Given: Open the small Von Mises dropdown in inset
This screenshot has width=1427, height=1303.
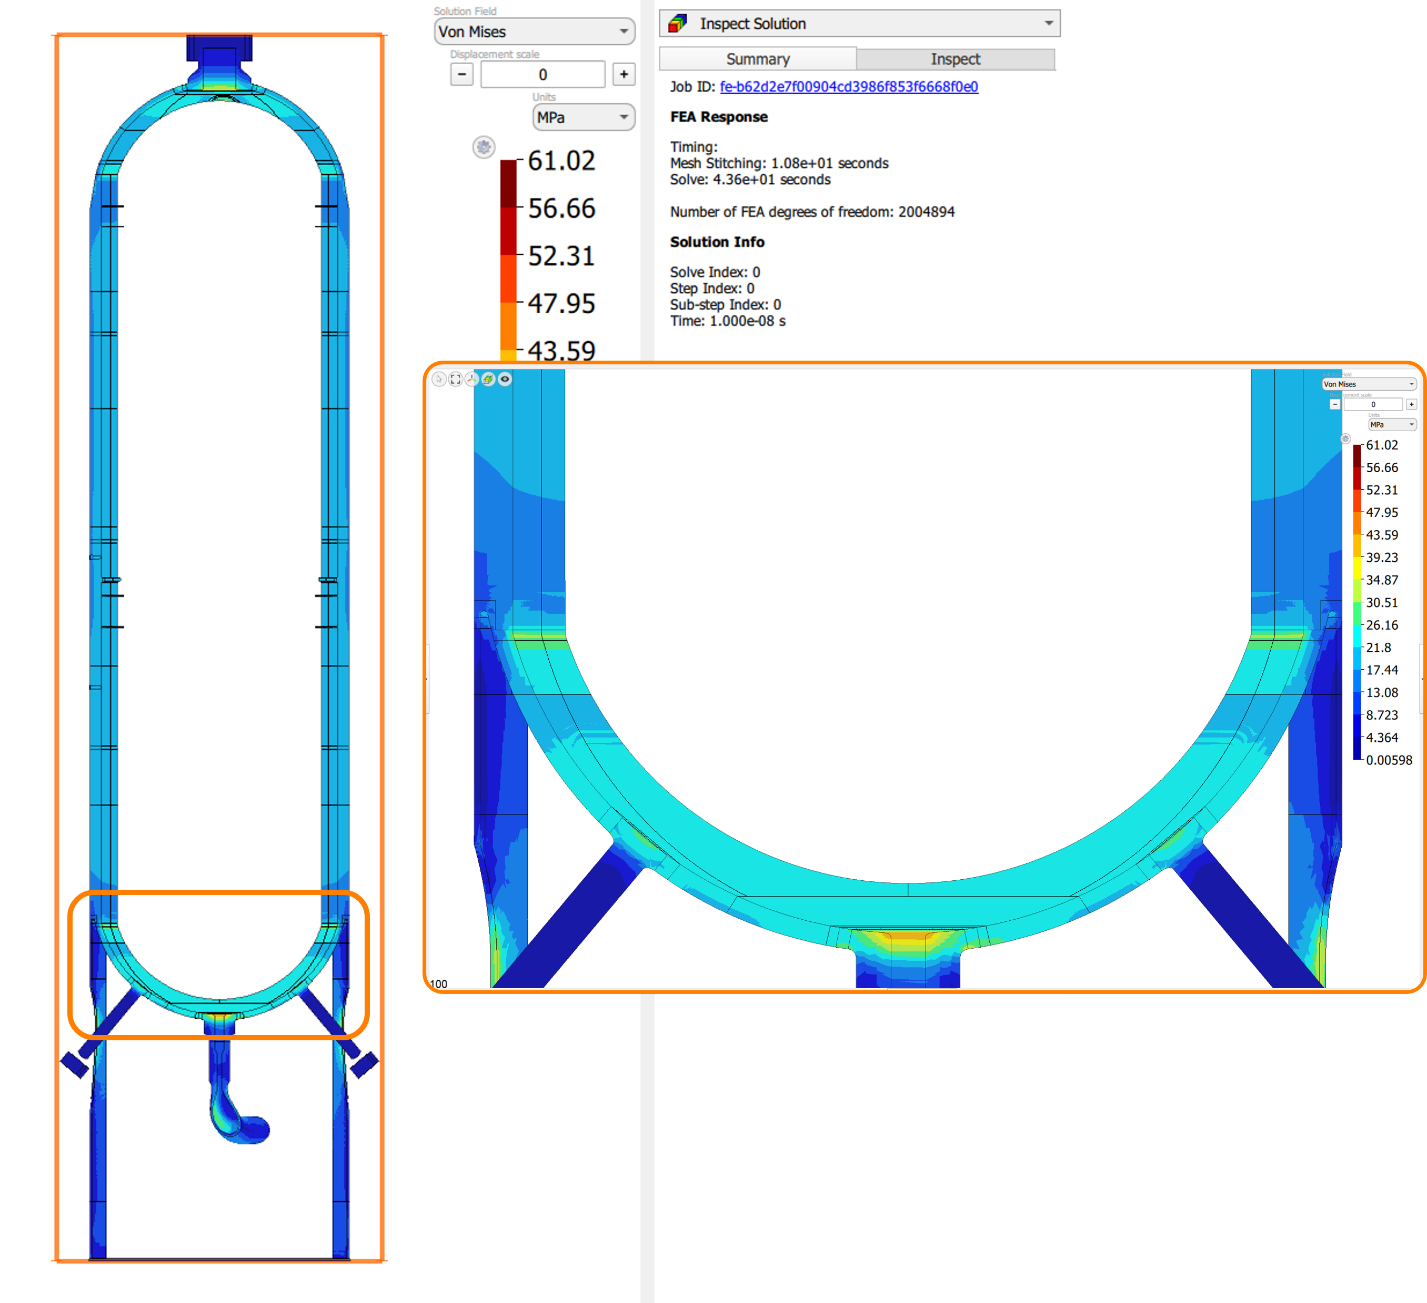Looking at the screenshot, I should click(1369, 384).
